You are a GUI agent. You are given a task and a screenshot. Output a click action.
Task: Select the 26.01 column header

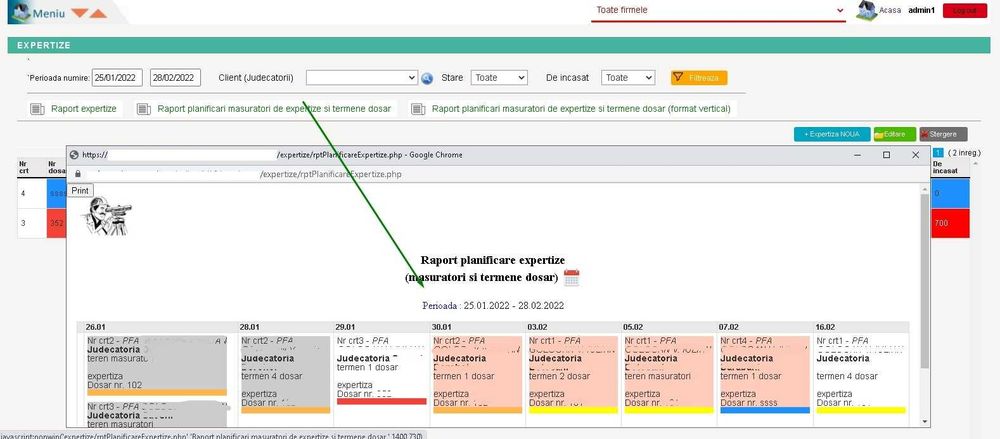click(95, 327)
